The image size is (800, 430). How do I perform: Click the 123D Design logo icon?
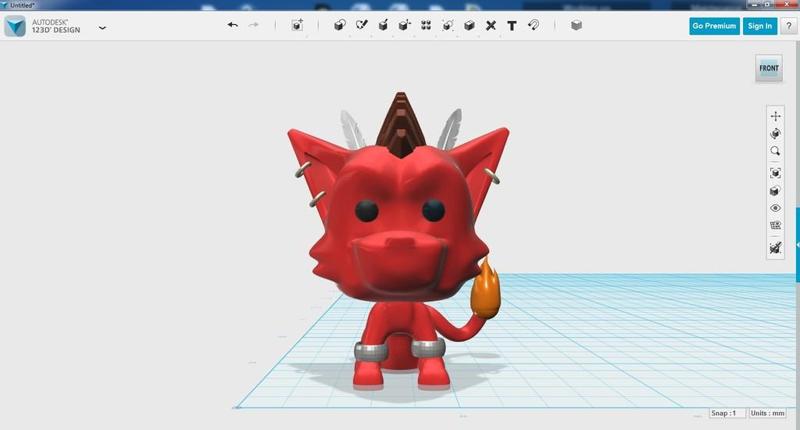[x=15, y=26]
